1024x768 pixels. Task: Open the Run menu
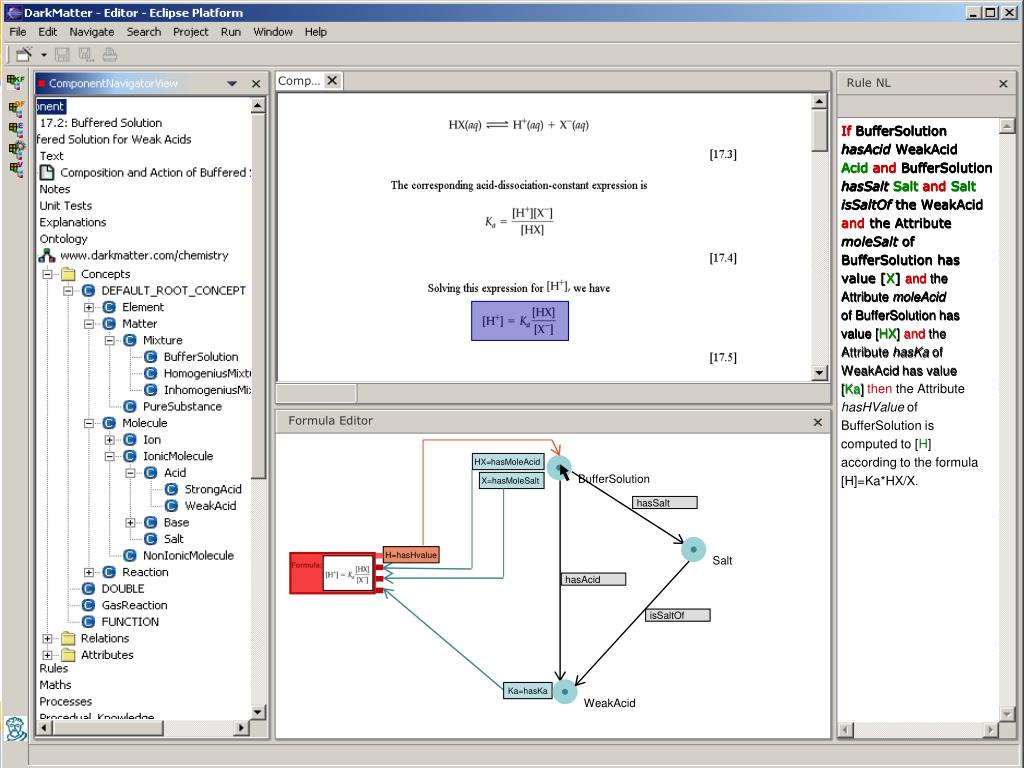click(x=231, y=31)
